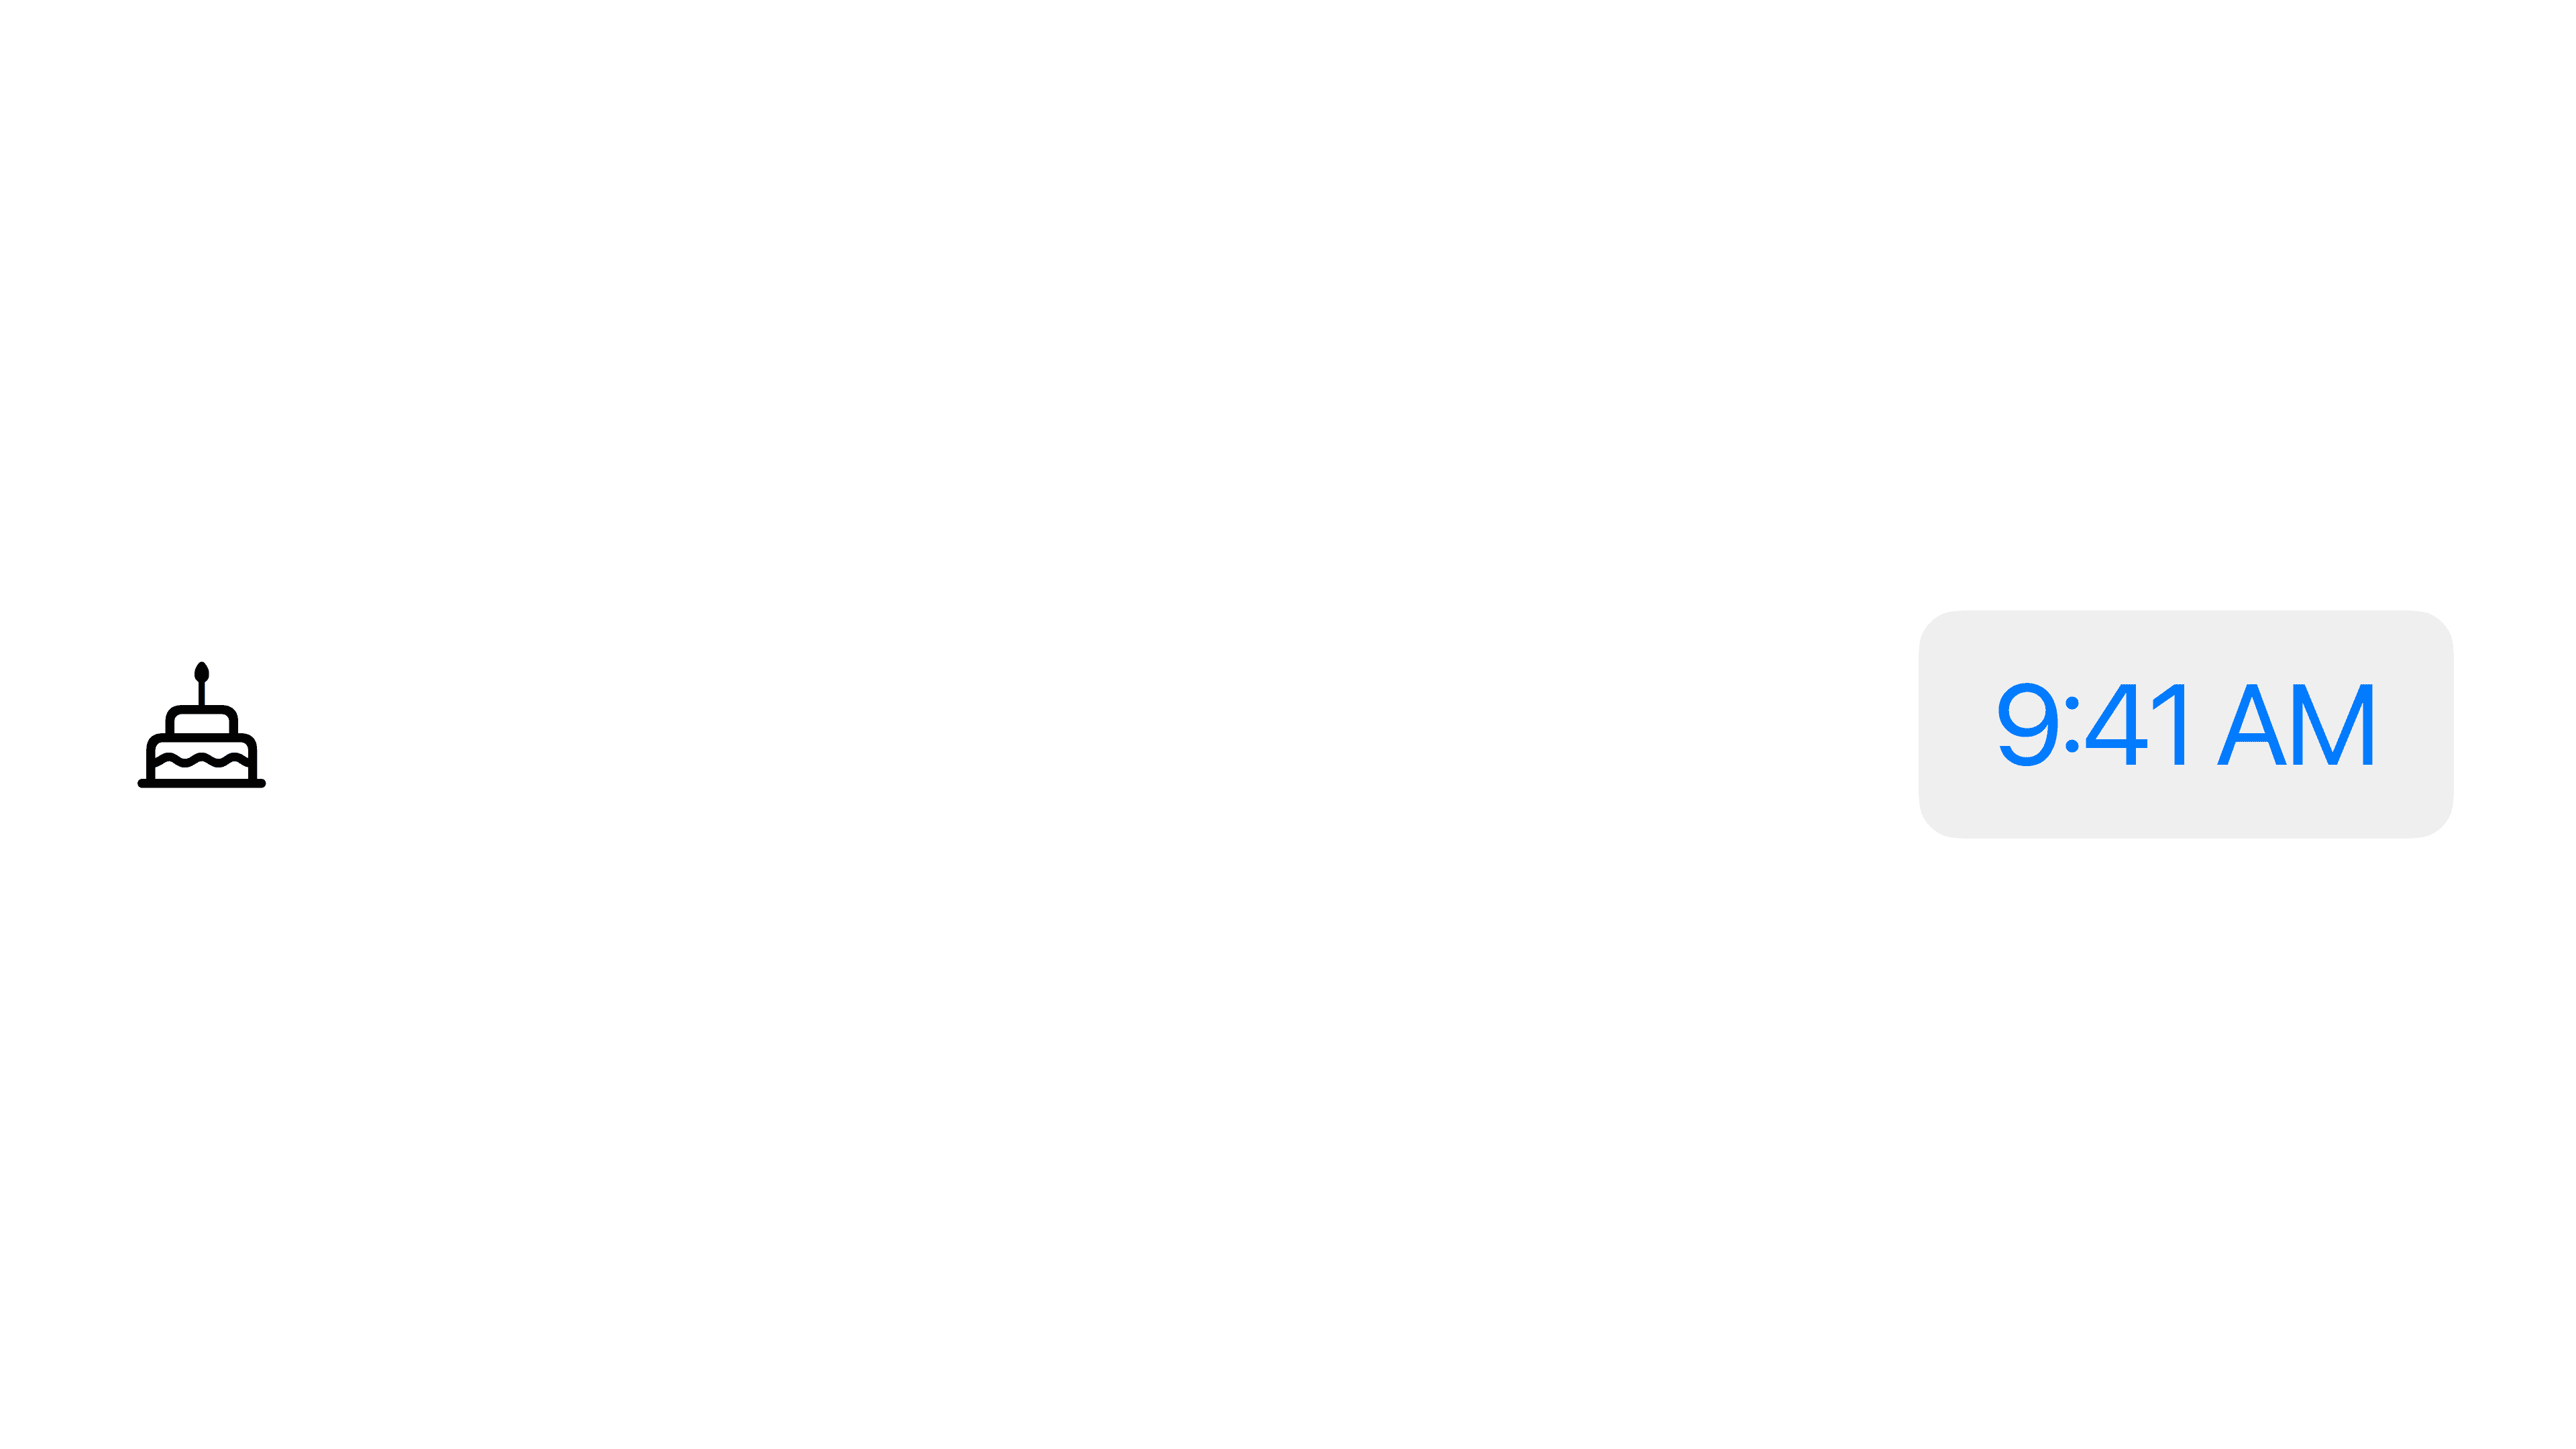Show the time picker from the gray pill
This screenshot has height=1449, width=2576.
(2185, 724)
